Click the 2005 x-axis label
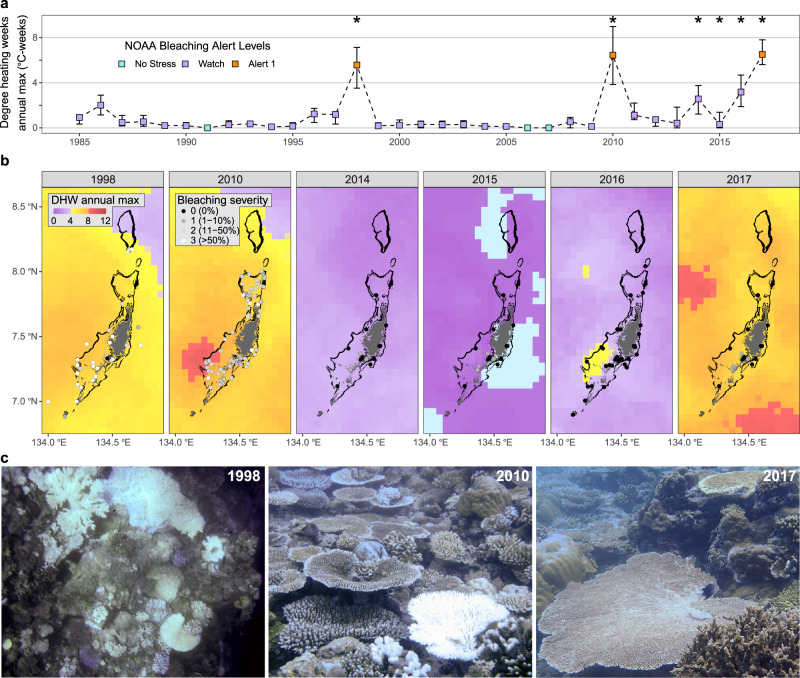Screen dimensions: 800x678 pyautogui.click(x=506, y=142)
